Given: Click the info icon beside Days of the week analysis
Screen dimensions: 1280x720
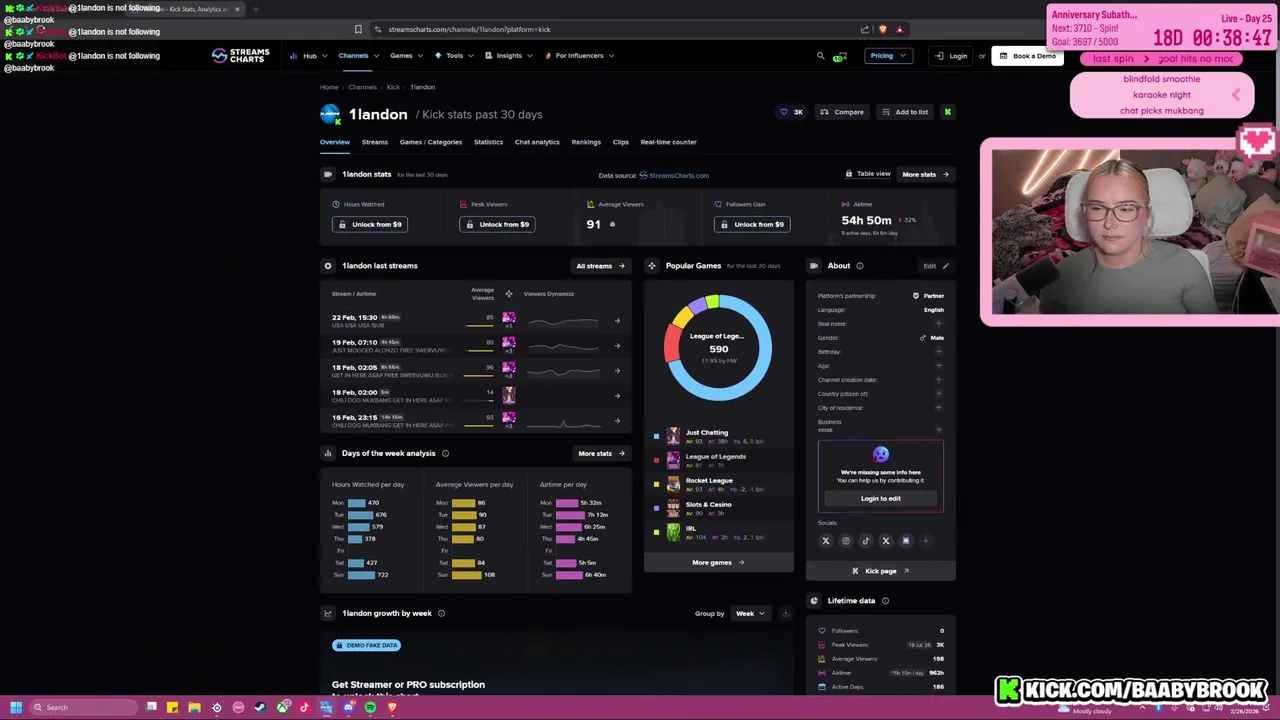Looking at the screenshot, I should point(445,453).
